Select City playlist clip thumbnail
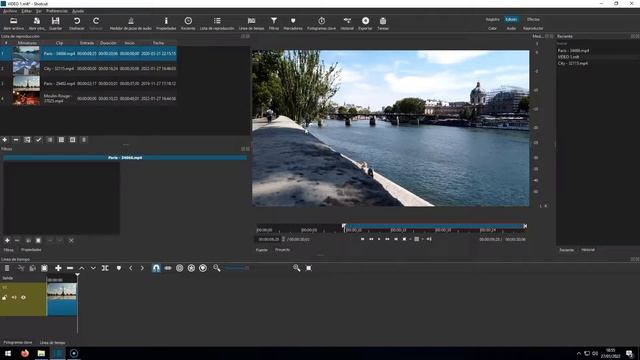Image resolution: width=640 pixels, height=360 pixels. pyautogui.click(x=26, y=68)
